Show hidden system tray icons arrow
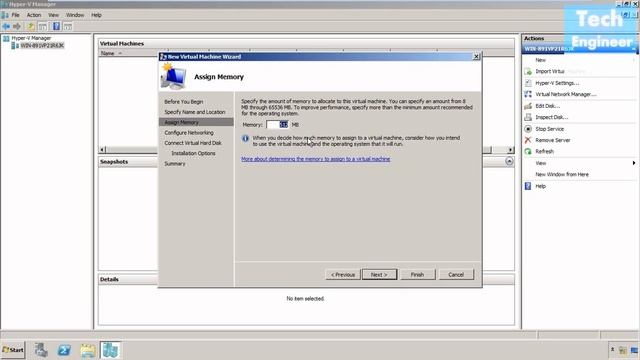Image resolution: width=640 pixels, height=360 pixels. pos(612,349)
